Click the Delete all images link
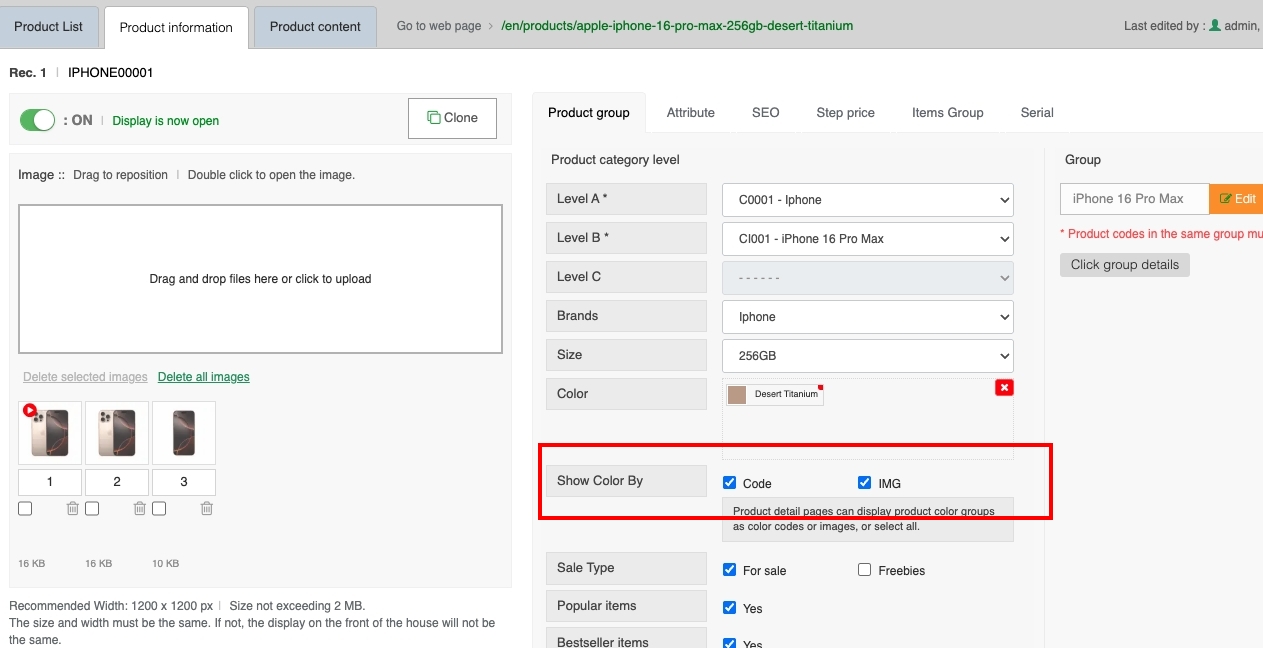The image size is (1263, 648). click(204, 377)
